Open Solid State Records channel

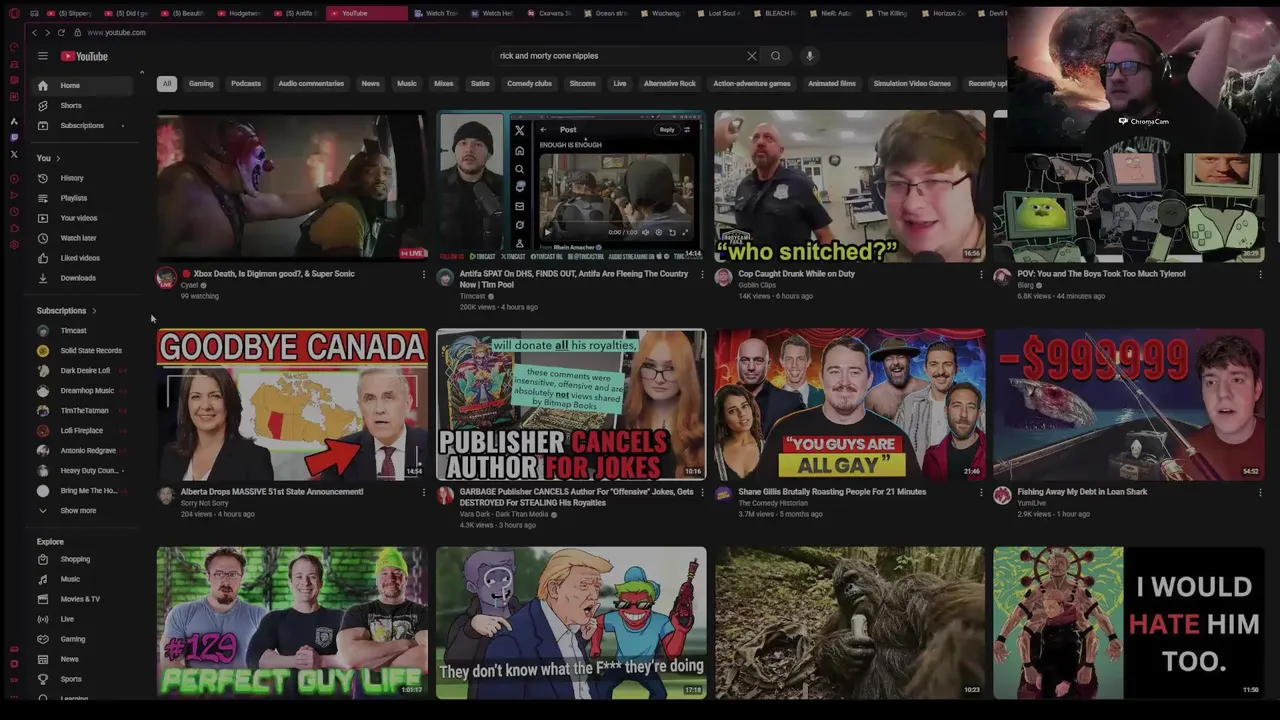pos(82,351)
